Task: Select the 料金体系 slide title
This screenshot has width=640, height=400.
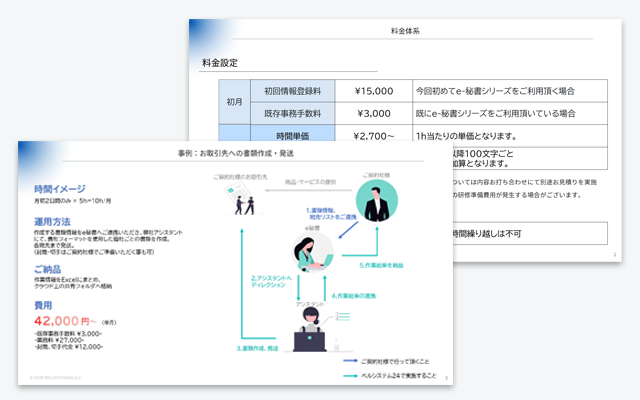Action: pos(410,32)
